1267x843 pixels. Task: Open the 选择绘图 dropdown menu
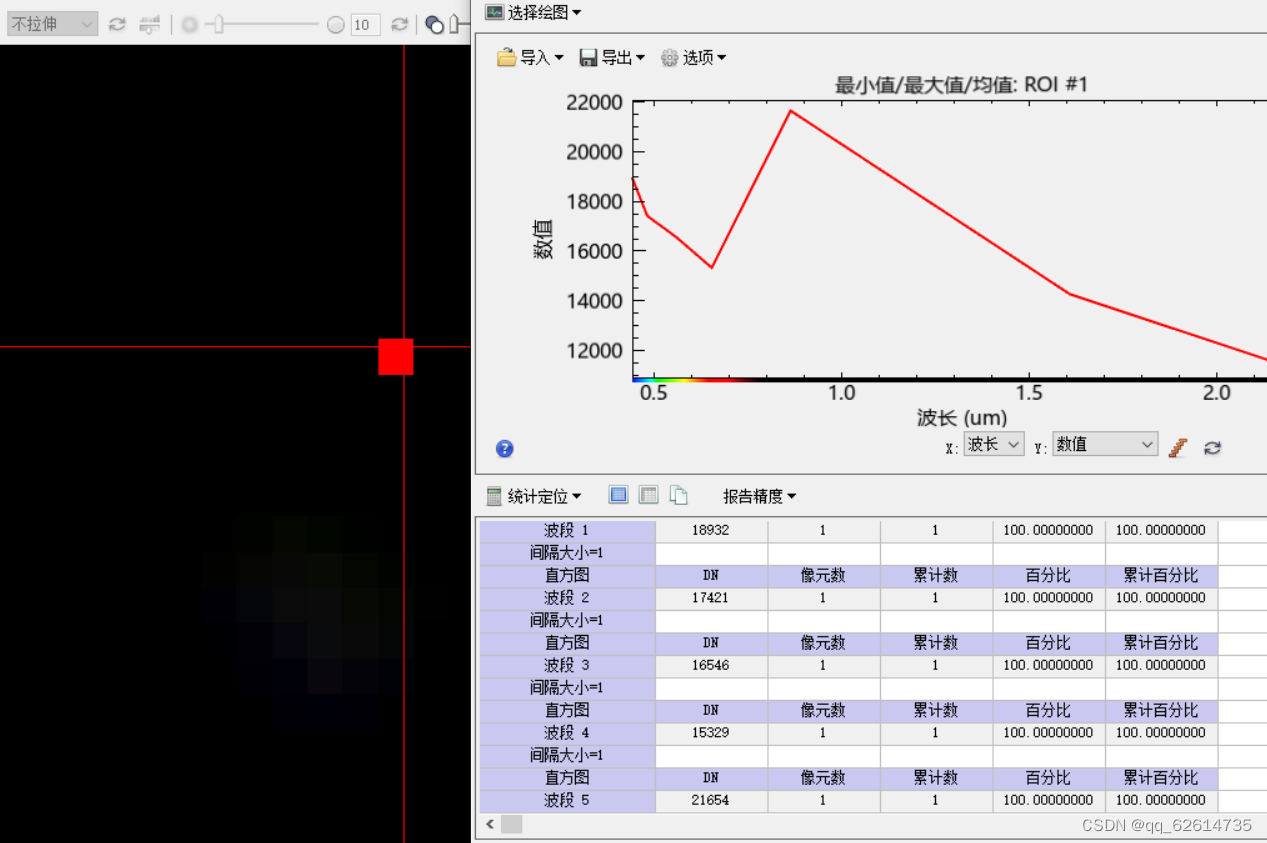point(544,12)
